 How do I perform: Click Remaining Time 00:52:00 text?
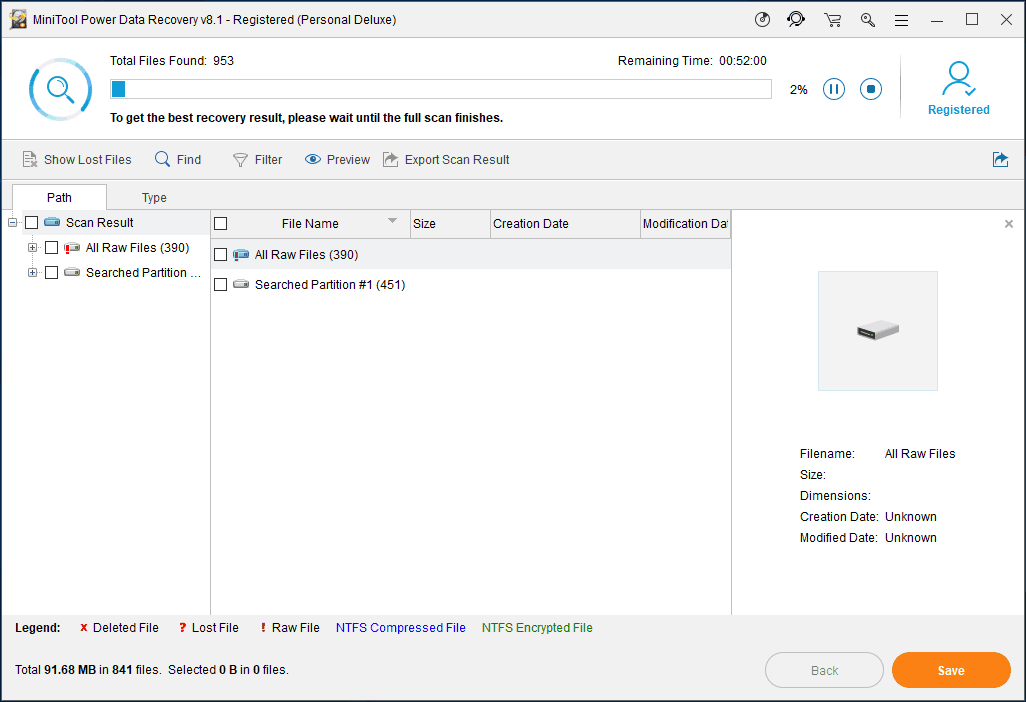692,61
